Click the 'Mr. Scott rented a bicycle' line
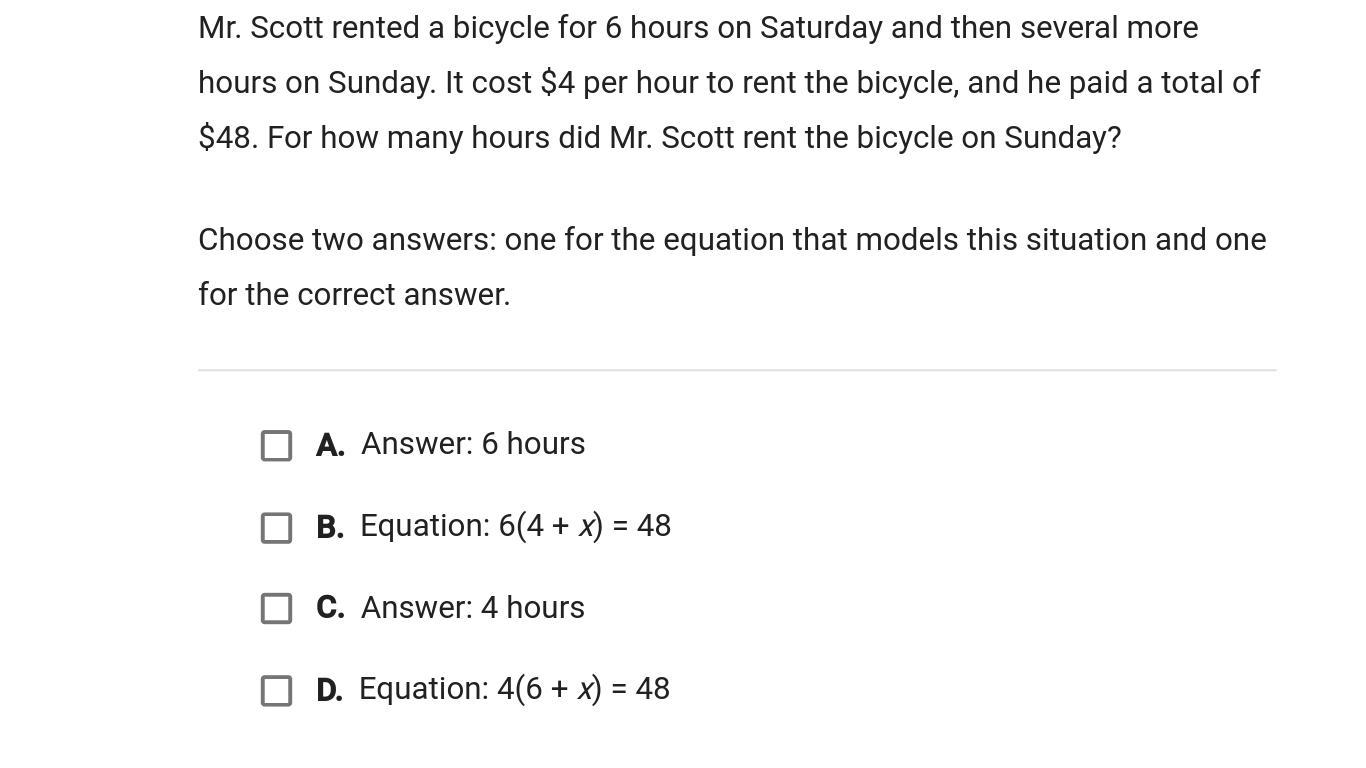Image resolution: width=1366 pixels, height=768 pixels. coord(698,28)
